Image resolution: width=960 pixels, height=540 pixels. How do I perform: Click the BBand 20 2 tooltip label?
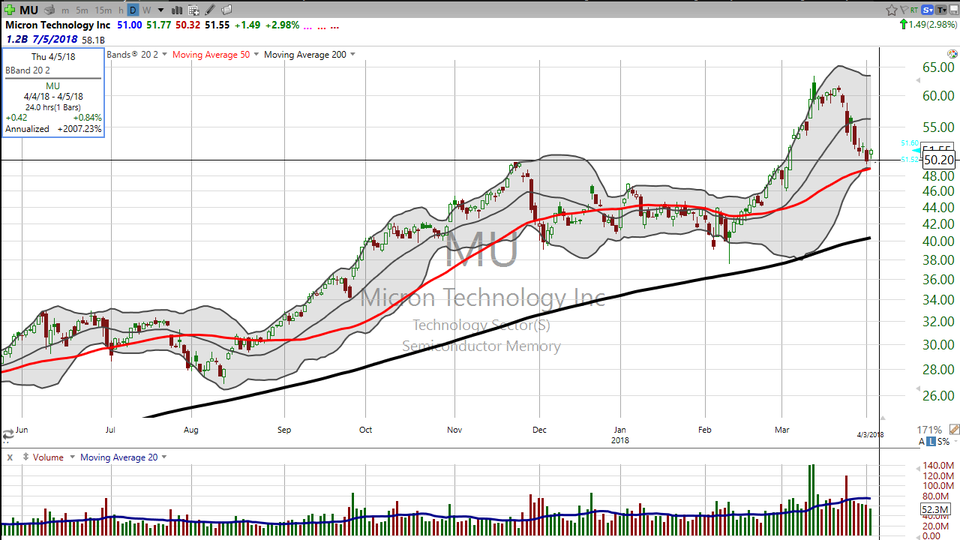[28, 70]
